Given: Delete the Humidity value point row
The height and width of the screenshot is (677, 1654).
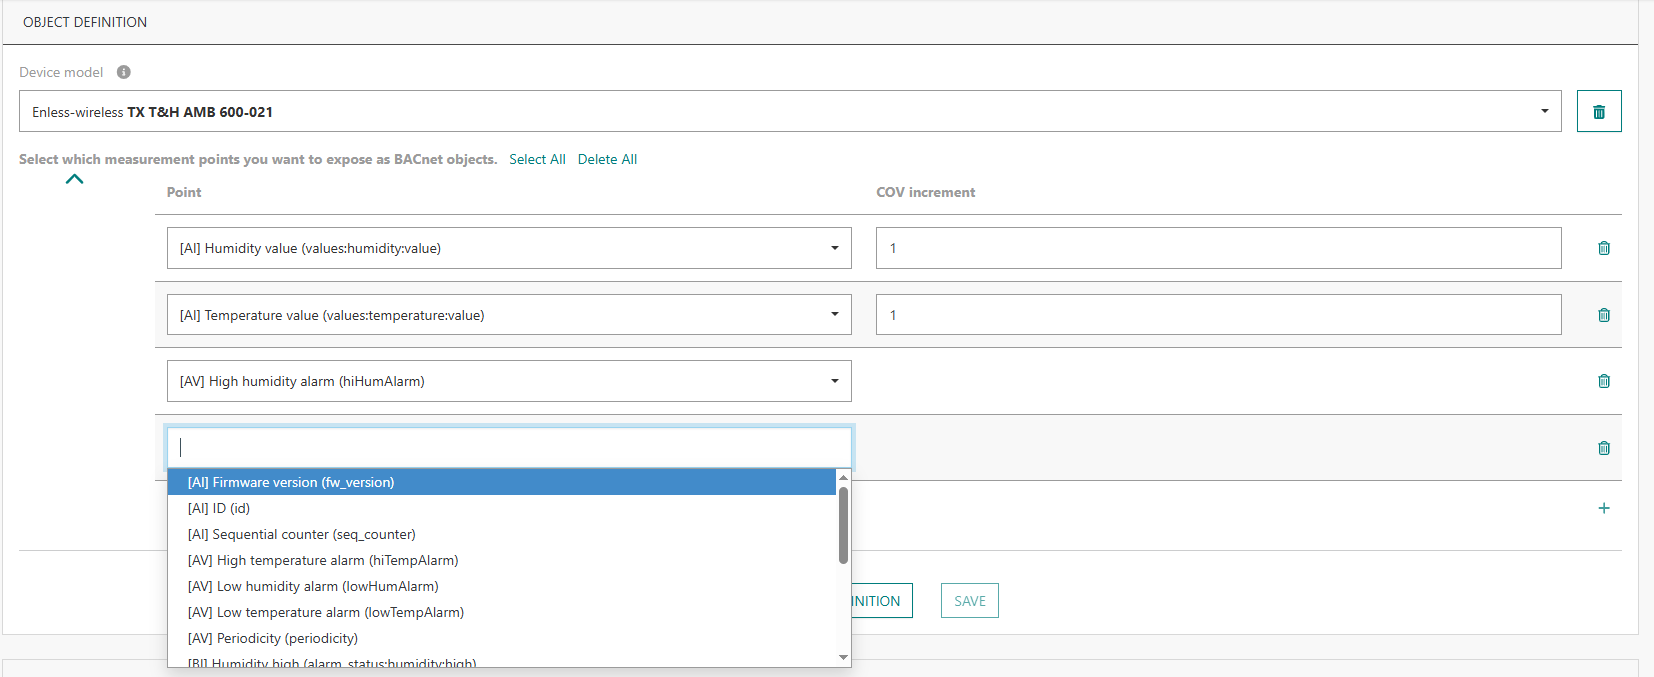Looking at the screenshot, I should point(1603,248).
